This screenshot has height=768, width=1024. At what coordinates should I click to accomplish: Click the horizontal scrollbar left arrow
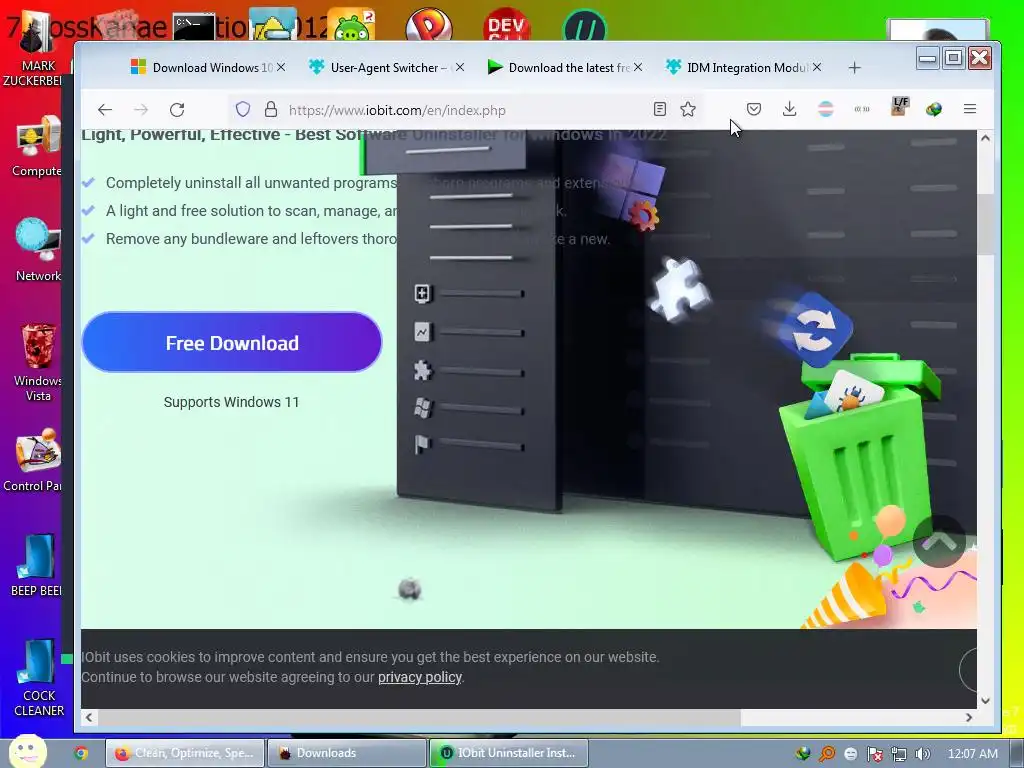point(89,718)
